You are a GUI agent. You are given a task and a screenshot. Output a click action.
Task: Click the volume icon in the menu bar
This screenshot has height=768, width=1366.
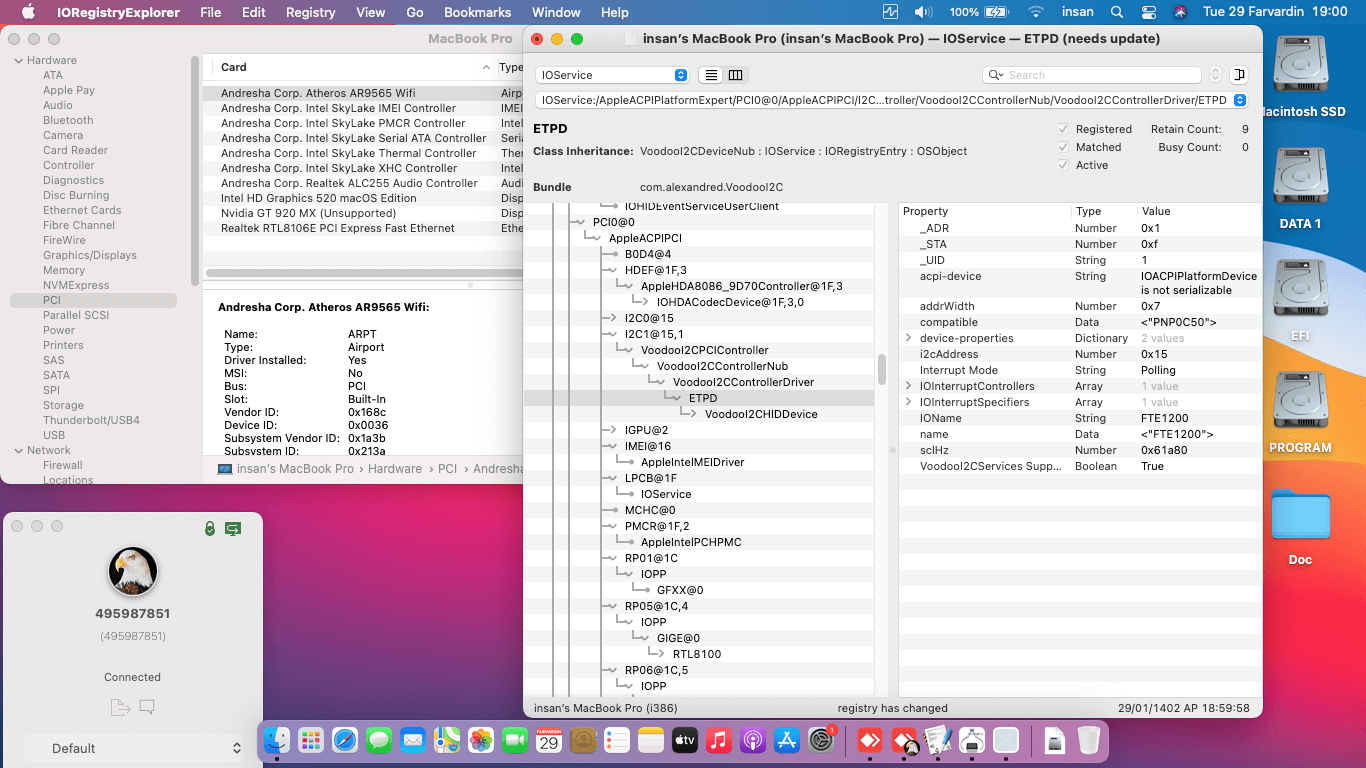pyautogui.click(x=924, y=12)
